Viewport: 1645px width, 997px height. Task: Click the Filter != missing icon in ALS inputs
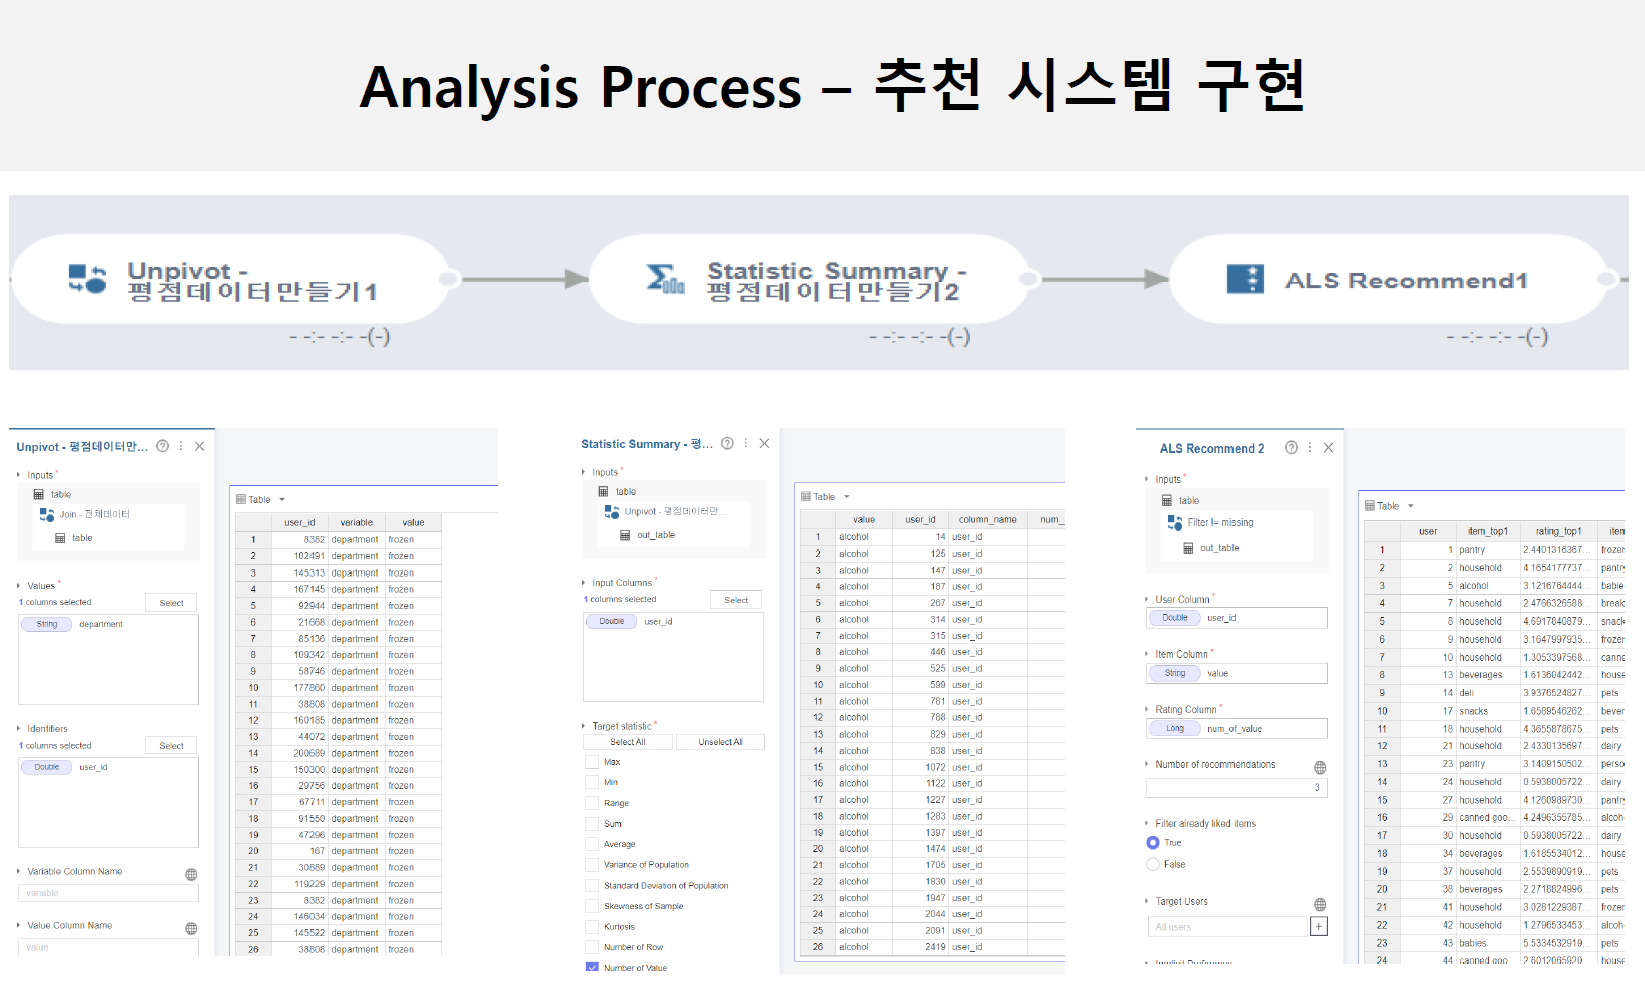[x=1175, y=522]
